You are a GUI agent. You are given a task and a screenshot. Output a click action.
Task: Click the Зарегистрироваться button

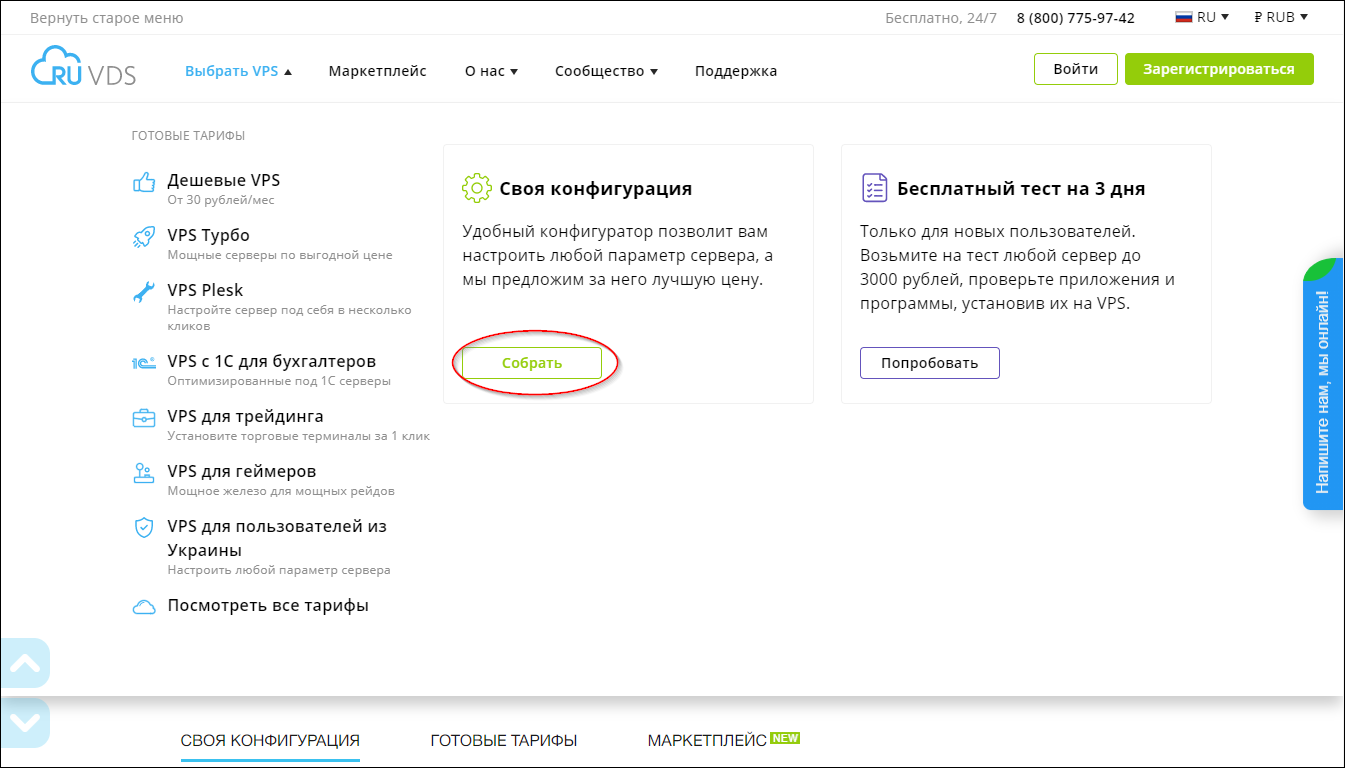click(x=1219, y=69)
